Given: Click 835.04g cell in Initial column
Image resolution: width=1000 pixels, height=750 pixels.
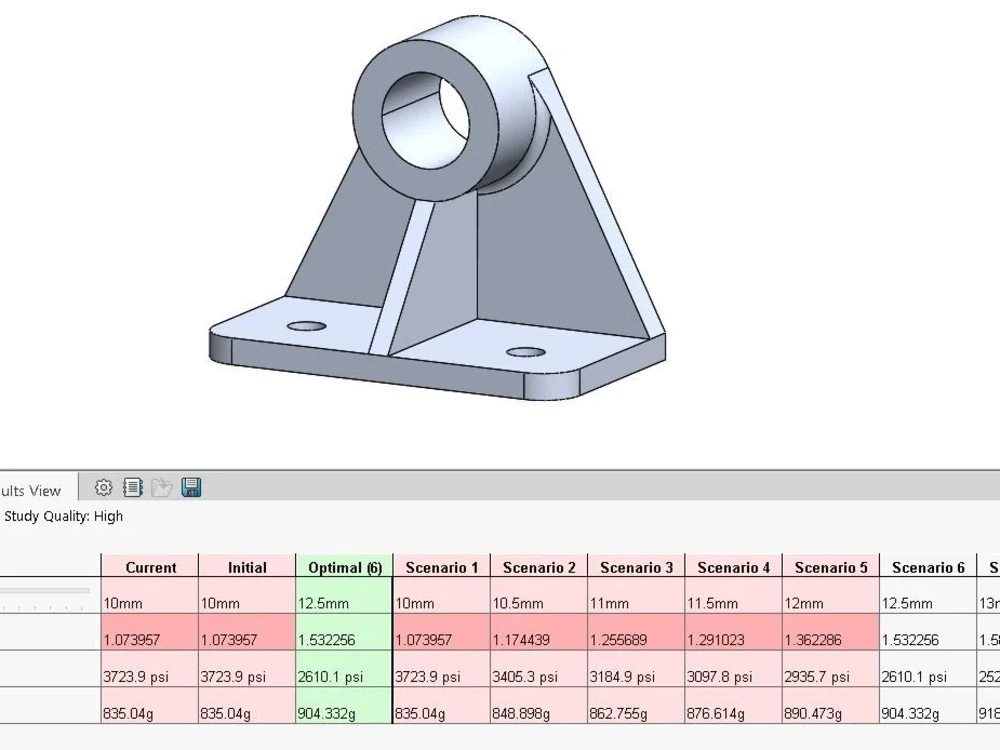Looking at the screenshot, I should point(247,705).
